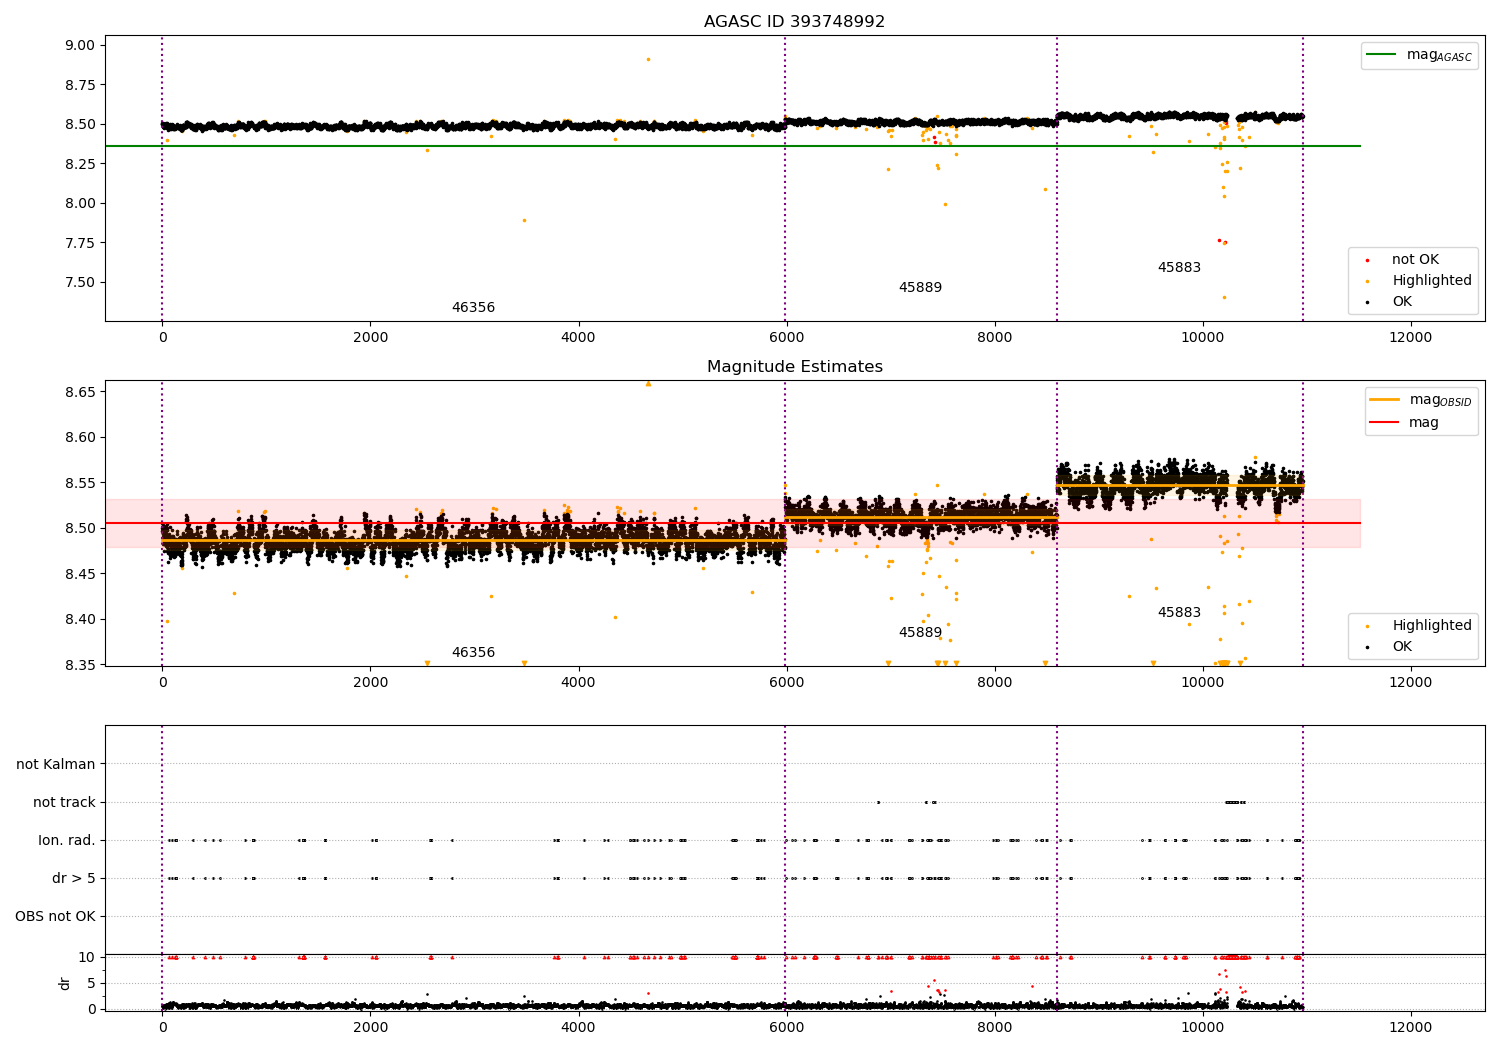Click the 46356 observation label in top plot
1500x1050 pixels.
click(473, 308)
